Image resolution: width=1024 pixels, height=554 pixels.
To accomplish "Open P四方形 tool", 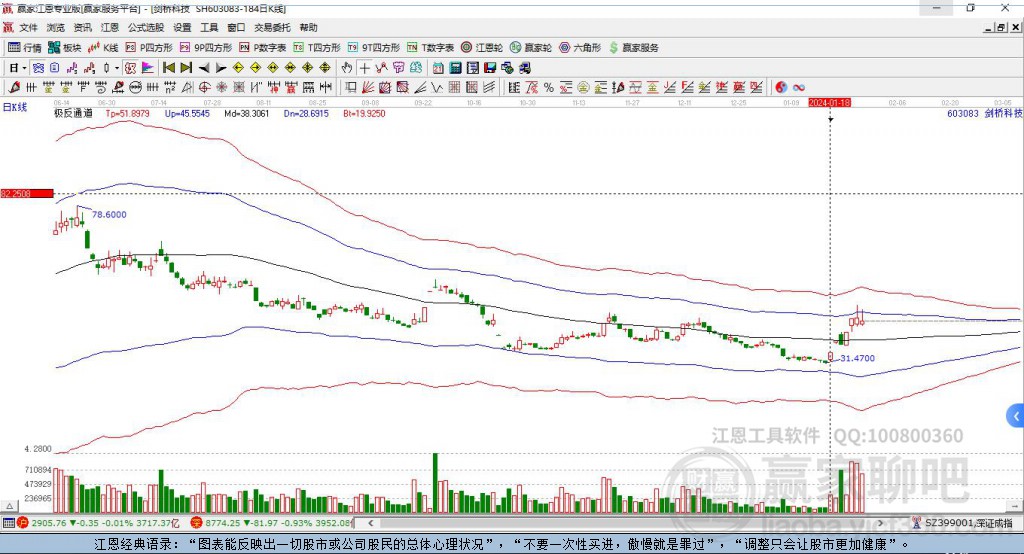I will coord(149,48).
